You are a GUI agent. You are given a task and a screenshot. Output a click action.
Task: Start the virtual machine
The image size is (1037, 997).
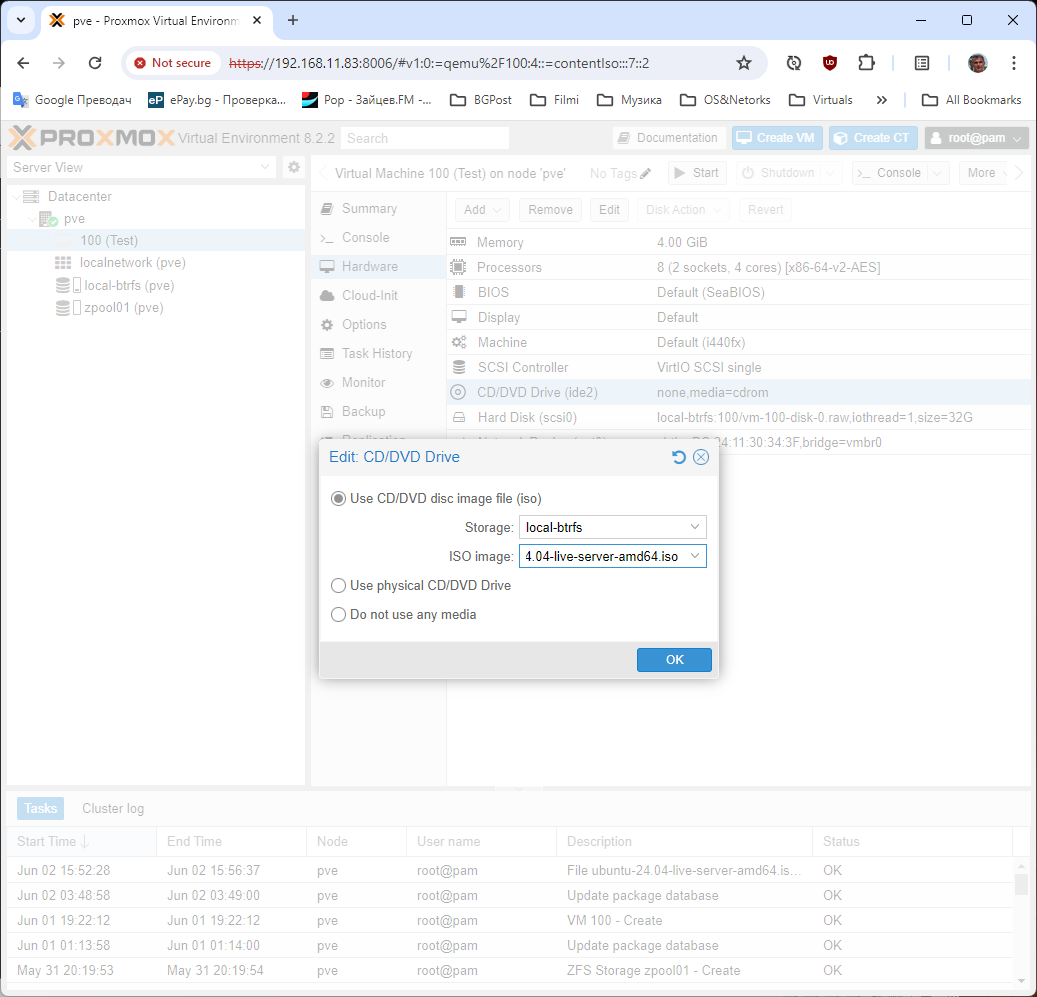pyautogui.click(x=697, y=173)
